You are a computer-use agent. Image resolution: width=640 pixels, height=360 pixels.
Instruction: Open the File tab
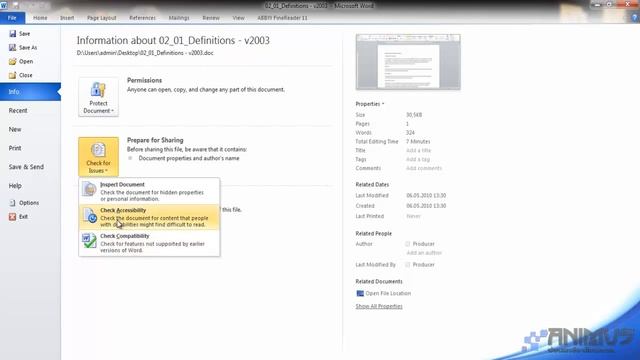click(x=12, y=18)
